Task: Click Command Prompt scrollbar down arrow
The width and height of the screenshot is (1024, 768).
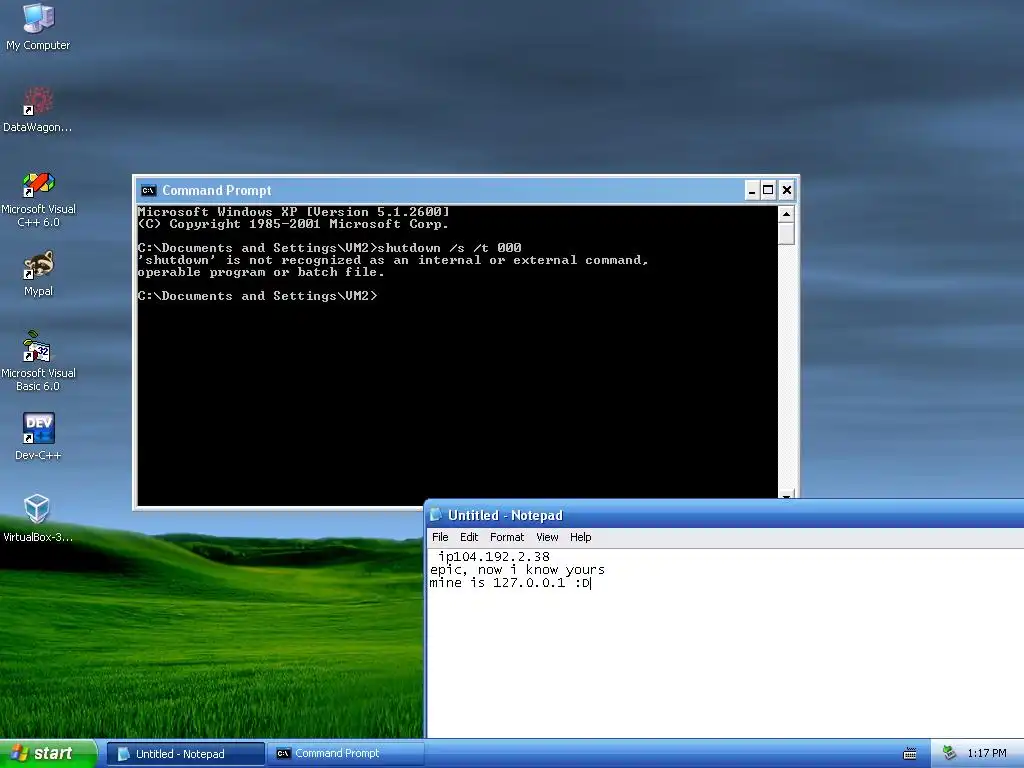Action: 786,496
